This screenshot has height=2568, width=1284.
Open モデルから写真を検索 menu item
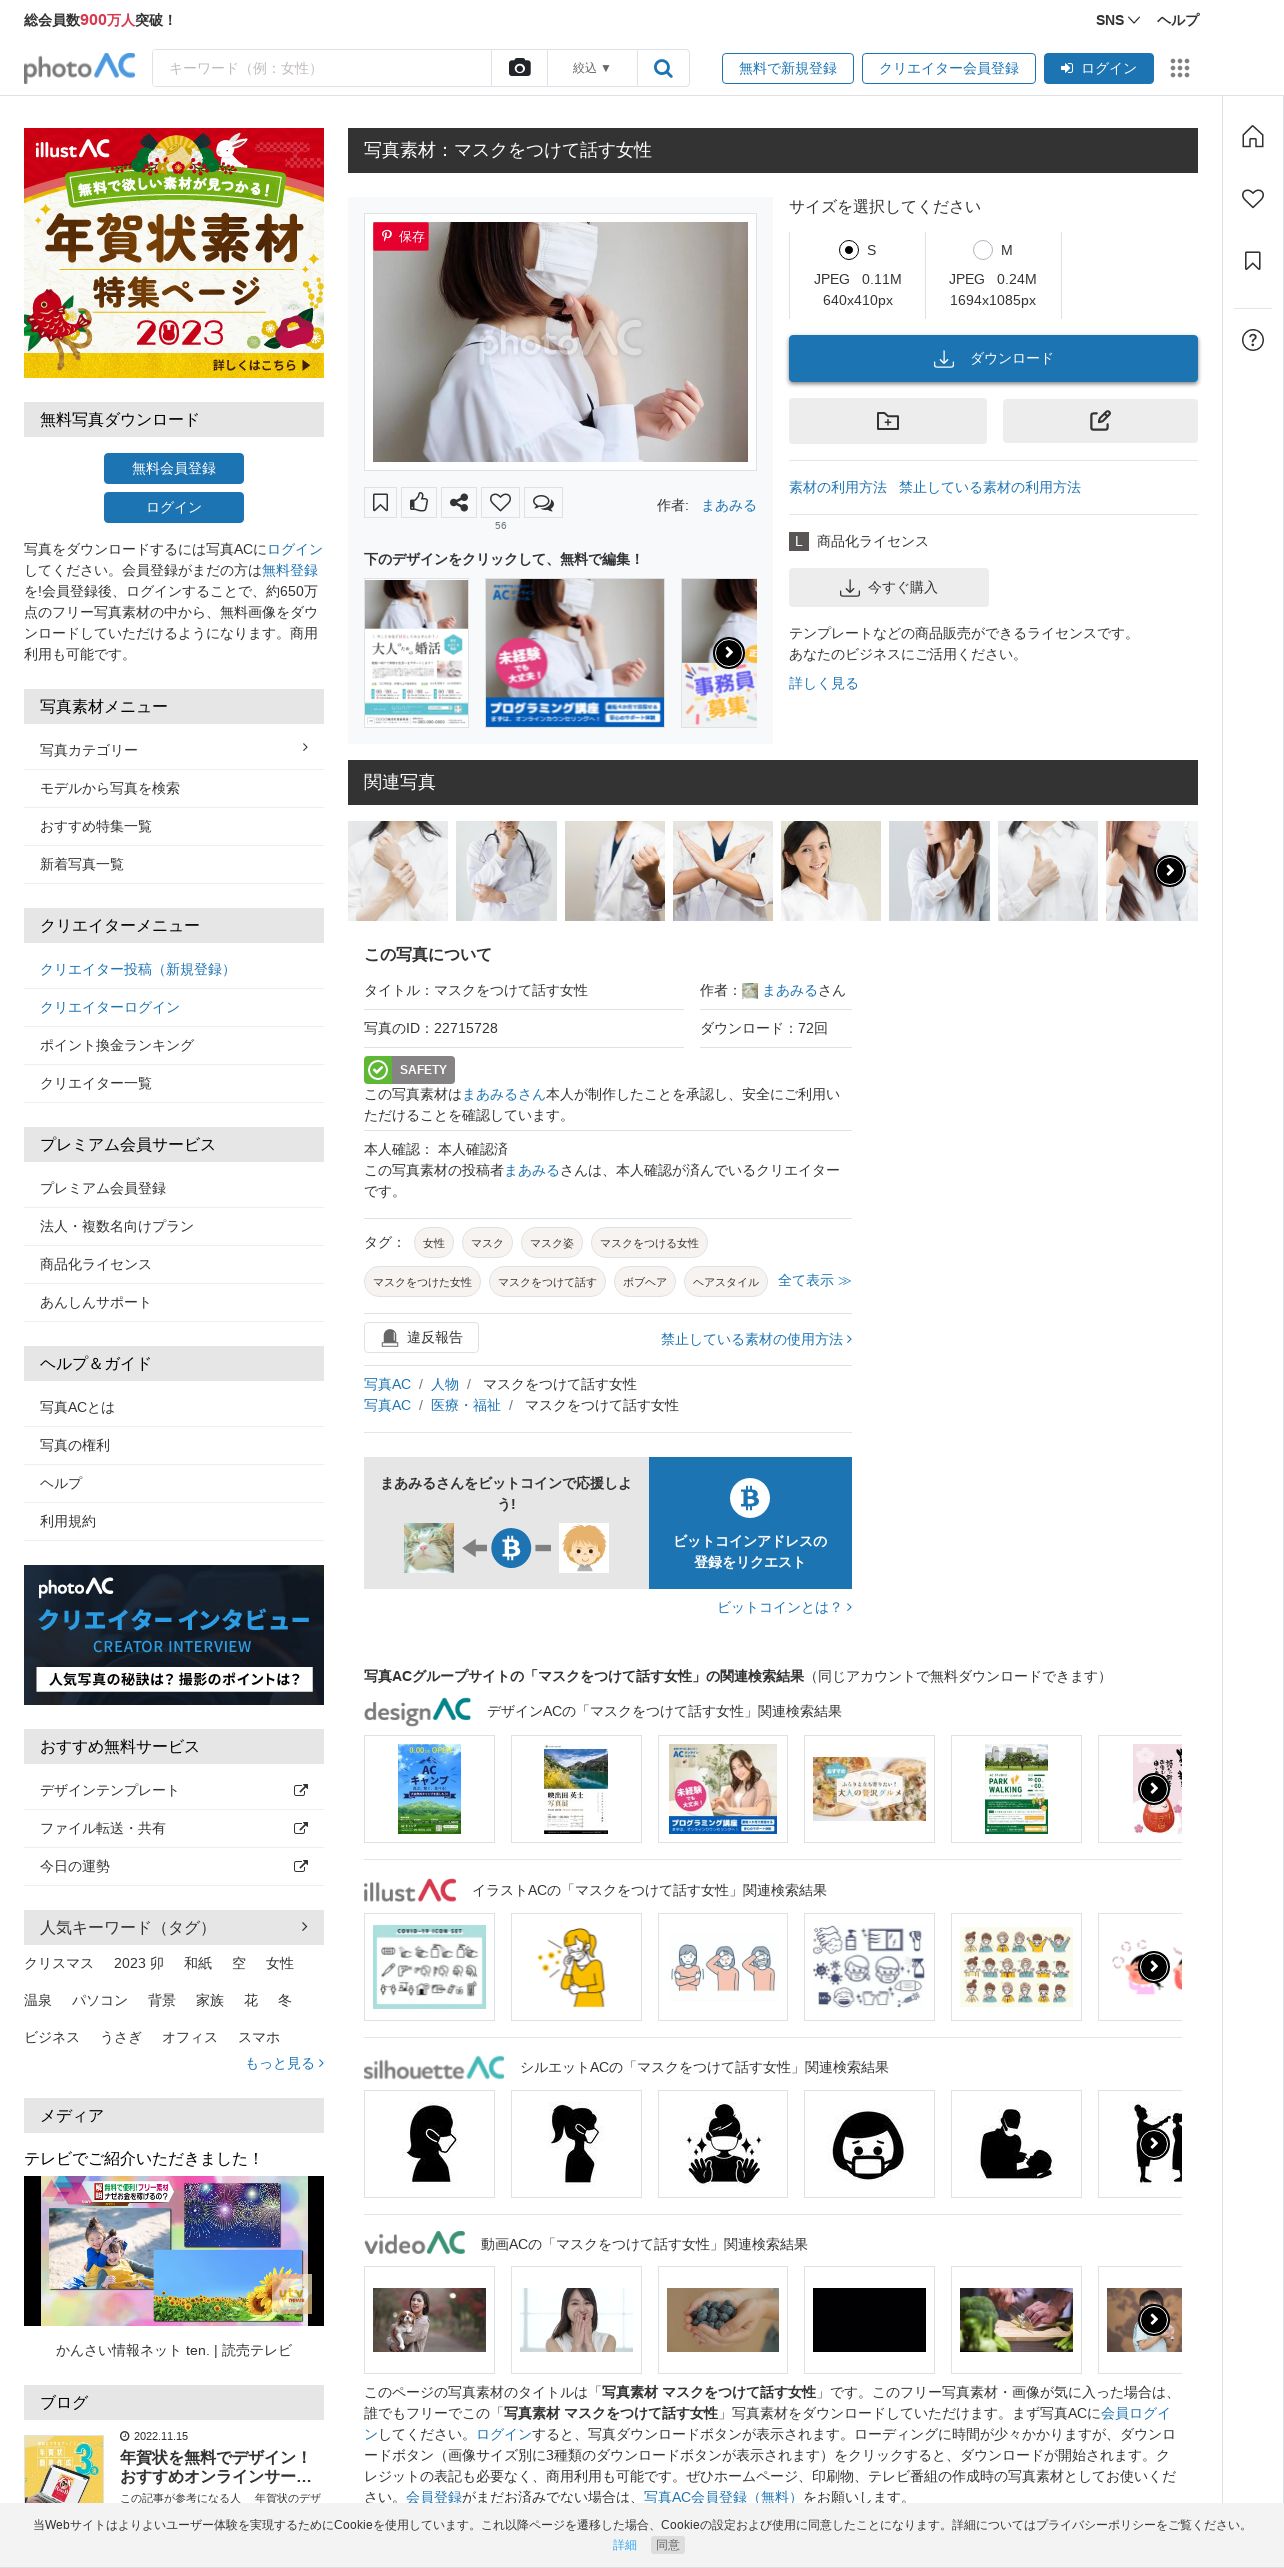(174, 788)
